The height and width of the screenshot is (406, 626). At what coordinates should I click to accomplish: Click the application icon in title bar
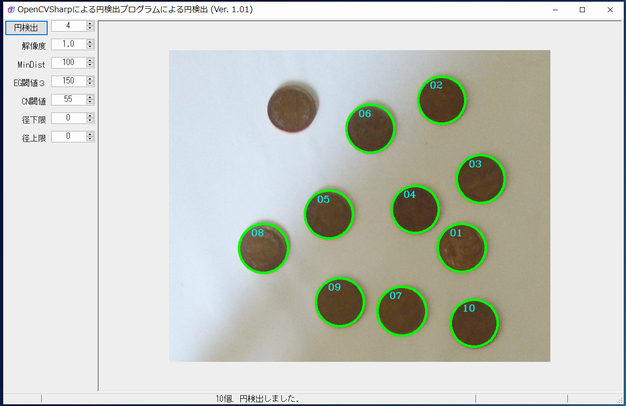pyautogui.click(x=11, y=10)
